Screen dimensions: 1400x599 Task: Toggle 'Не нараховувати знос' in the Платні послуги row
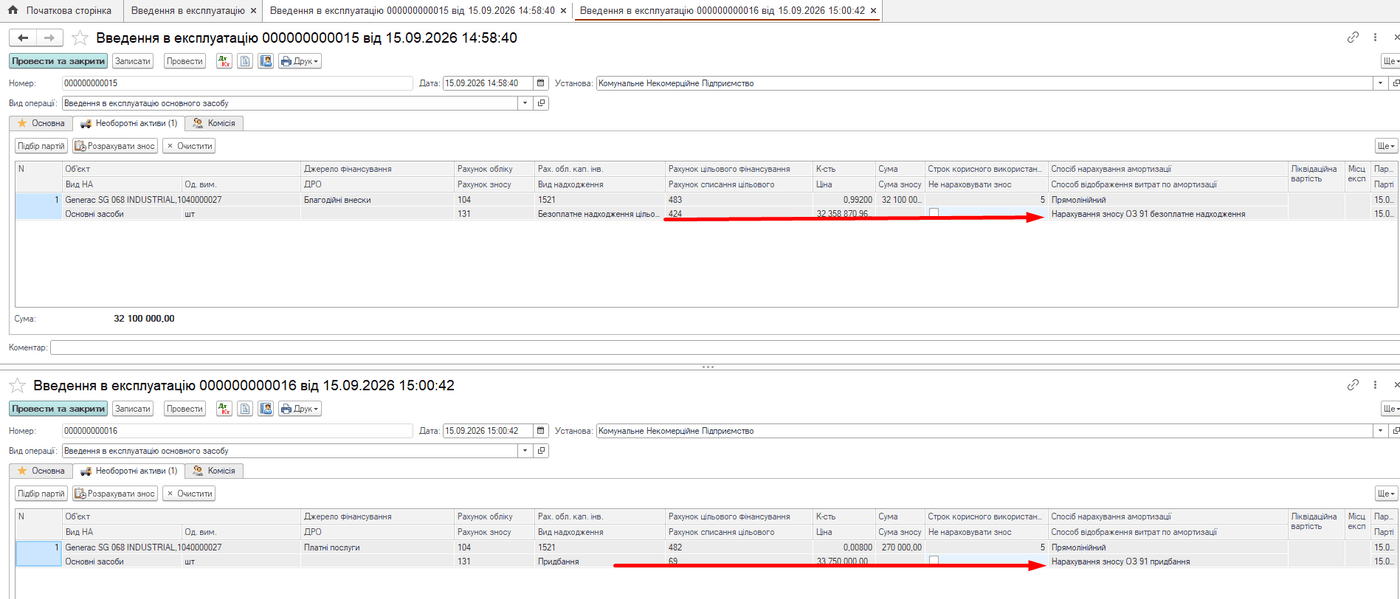point(934,561)
